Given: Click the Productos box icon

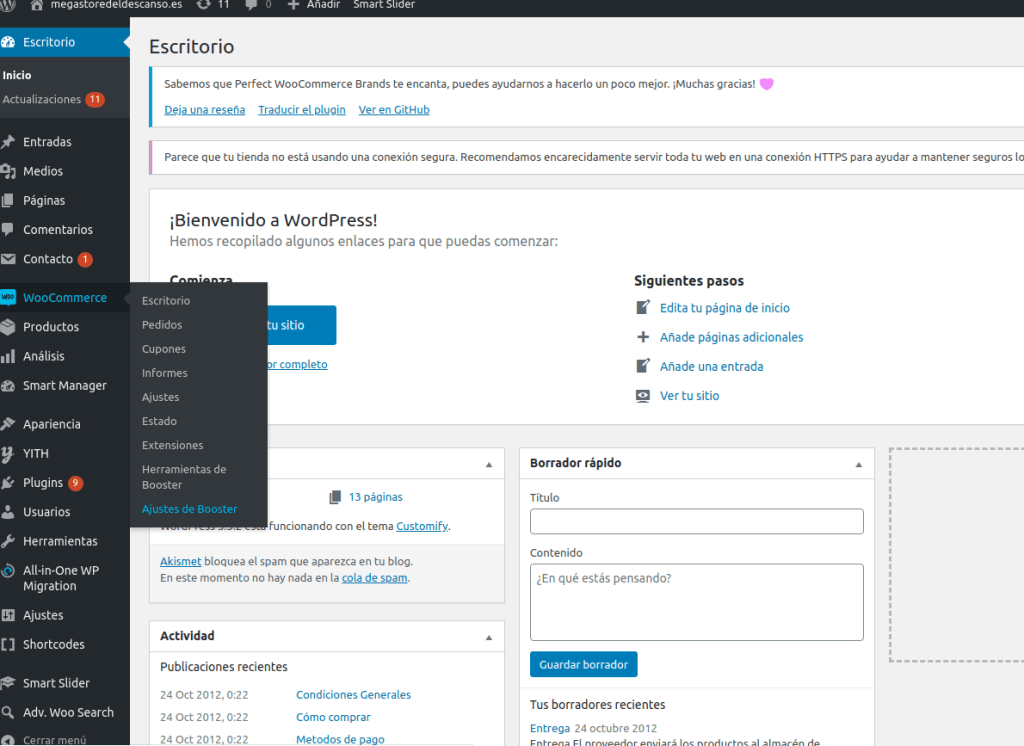Looking at the screenshot, I should [x=8, y=327].
